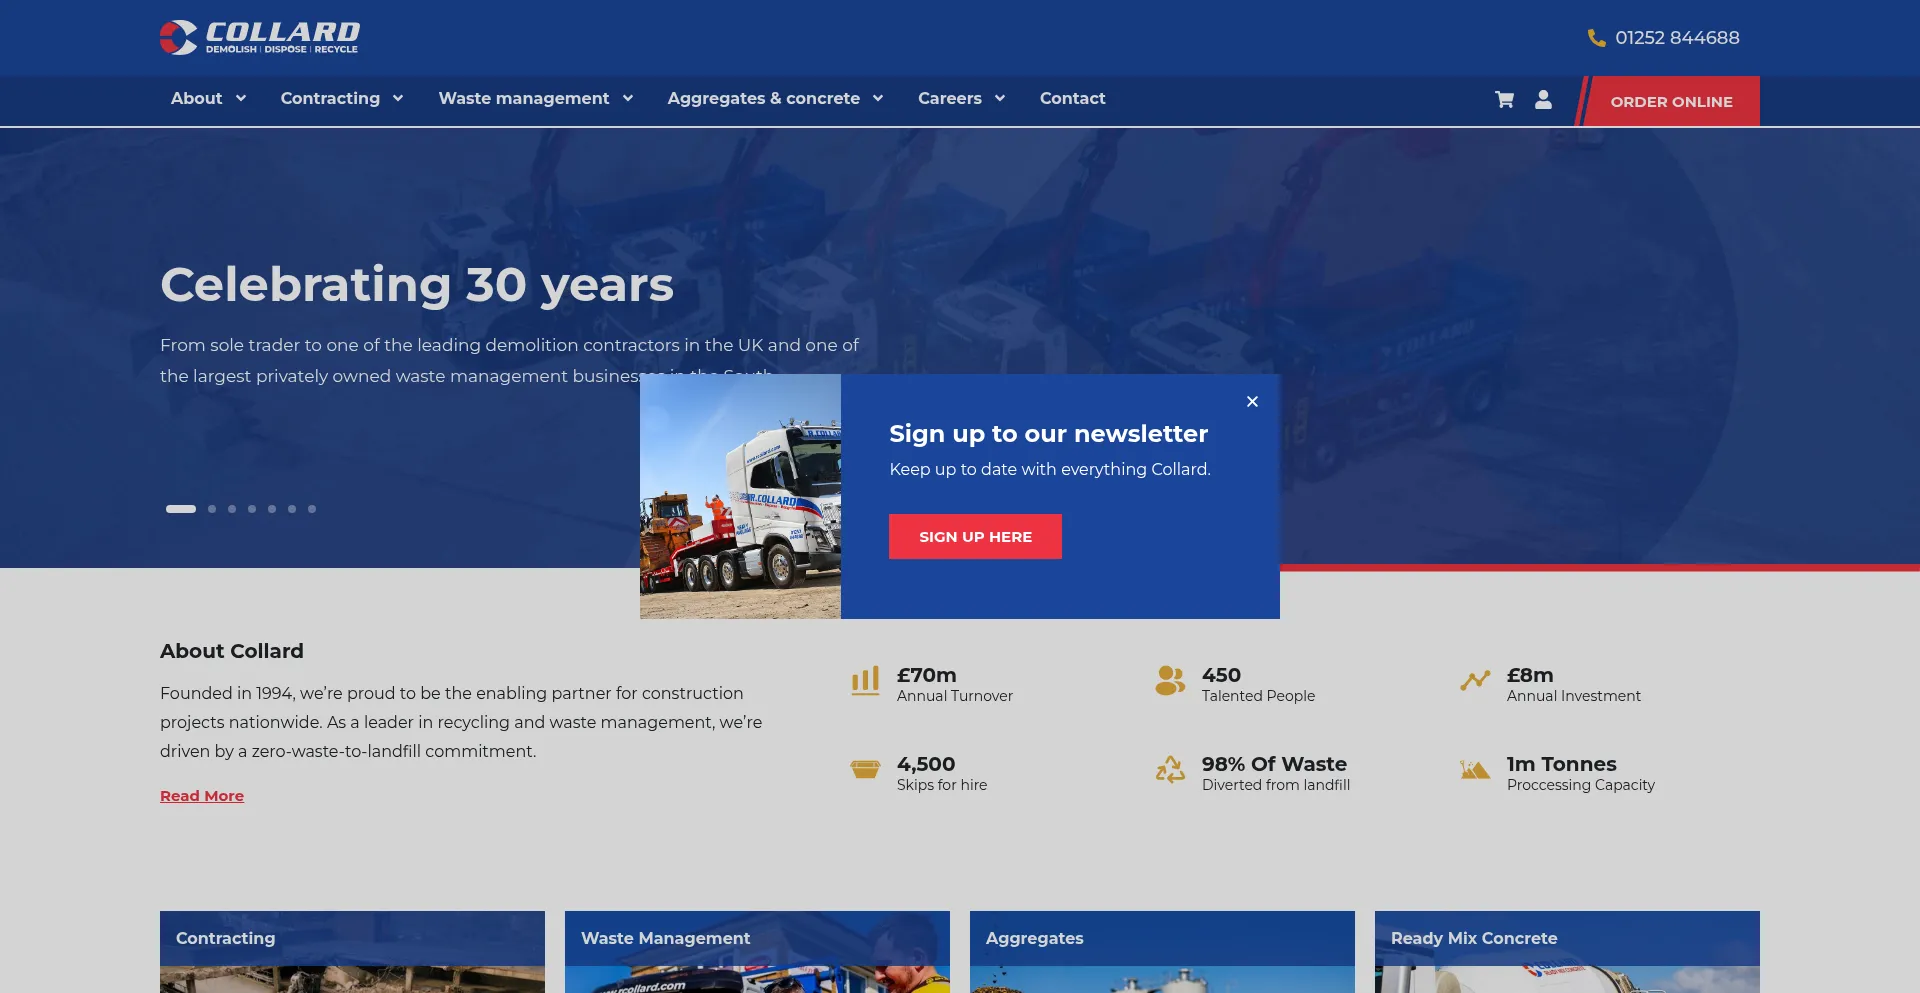Open the Aggregates service card
This screenshot has width=1920, height=993.
(1162, 952)
